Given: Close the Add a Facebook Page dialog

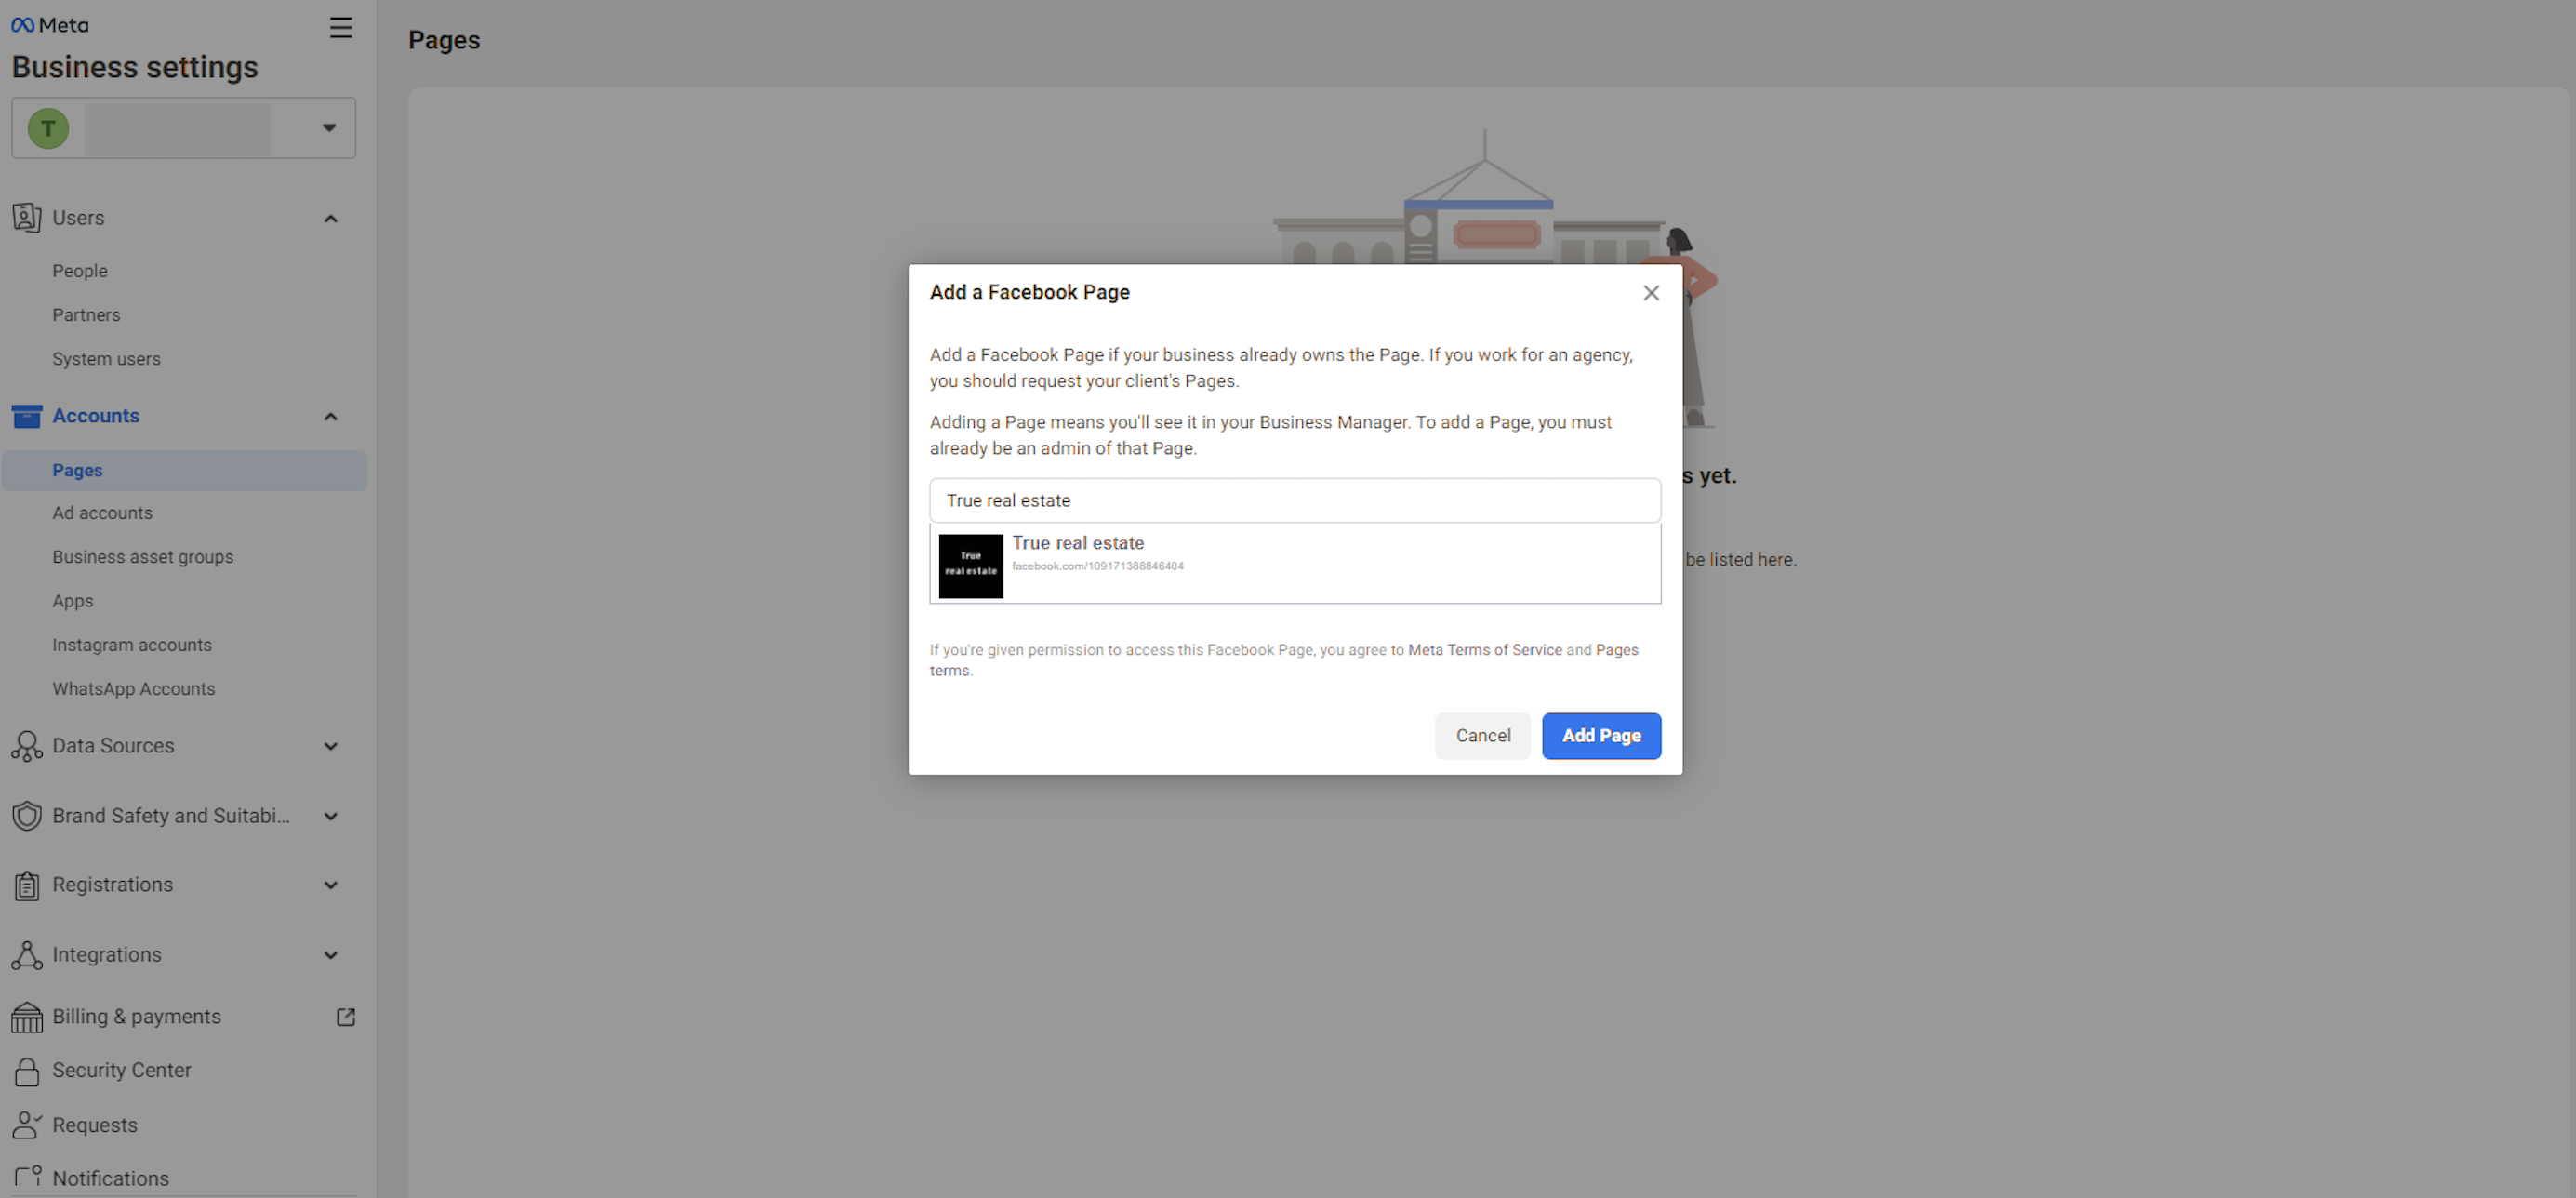Looking at the screenshot, I should pyautogui.click(x=1651, y=293).
